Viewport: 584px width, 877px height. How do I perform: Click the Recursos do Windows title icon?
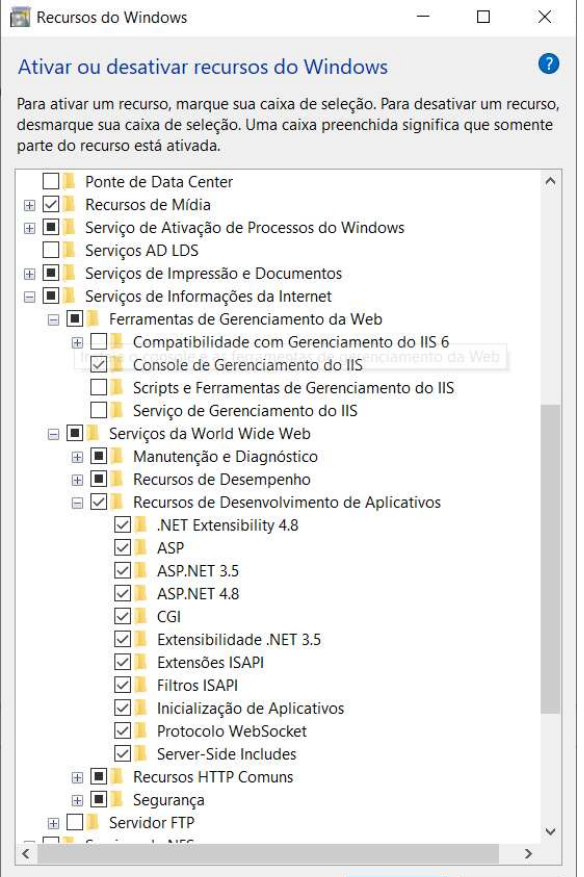[x=20, y=17]
